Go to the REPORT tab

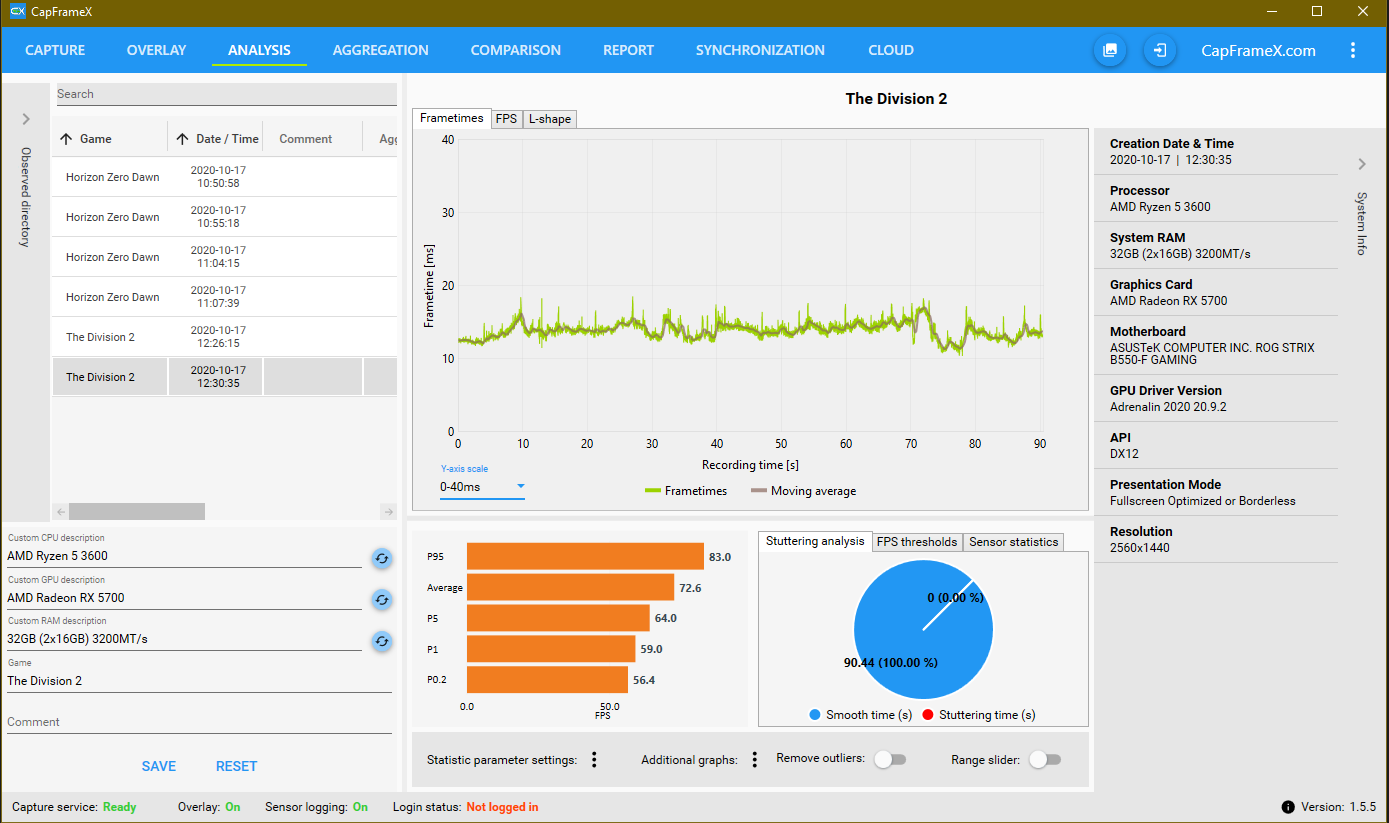[628, 50]
